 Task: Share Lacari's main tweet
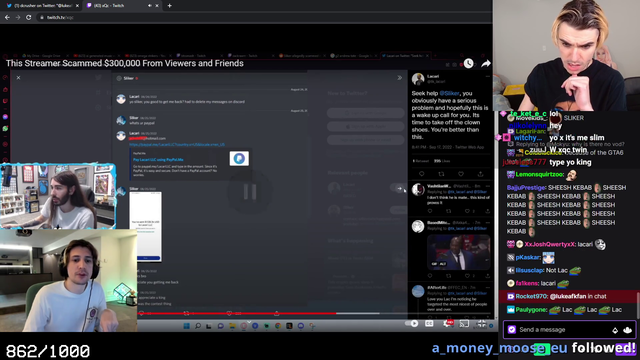[480, 174]
